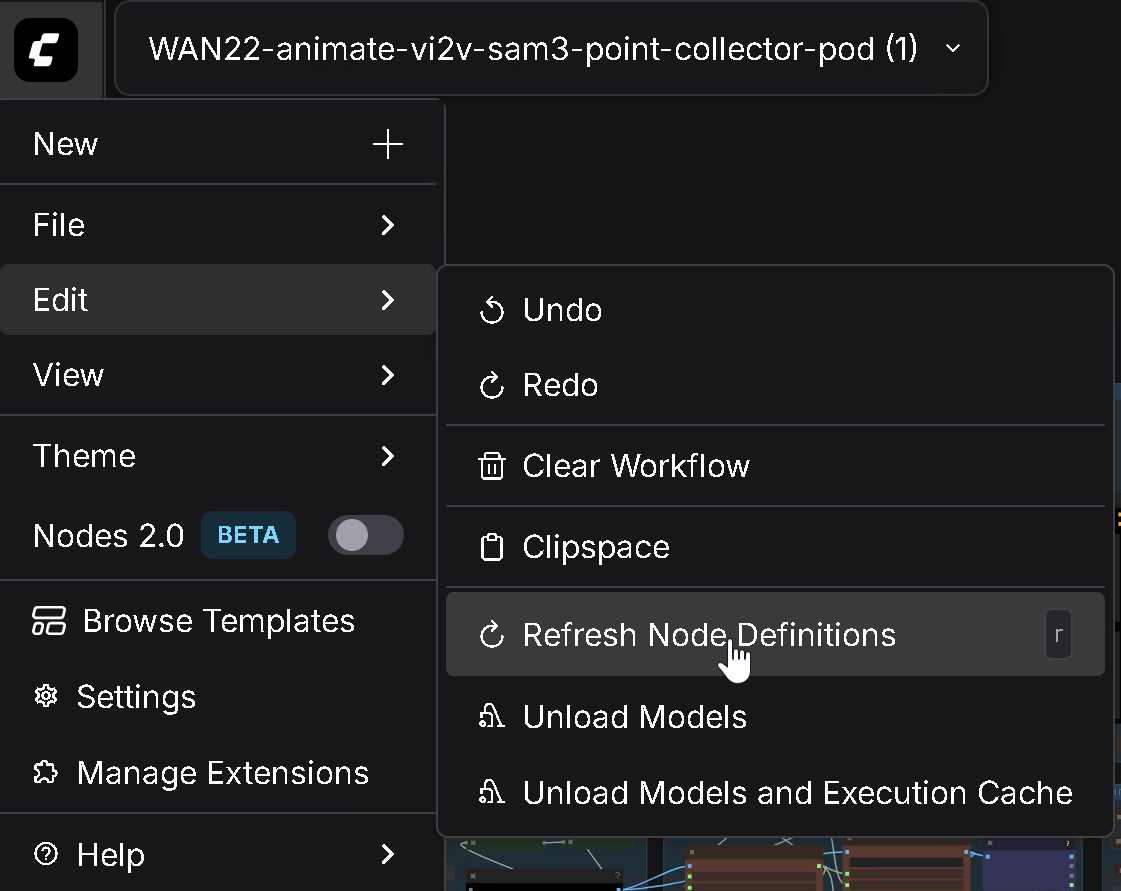Select Unload Models and Execution Cache
Viewport: 1121px width, 891px height.
pyautogui.click(x=797, y=793)
